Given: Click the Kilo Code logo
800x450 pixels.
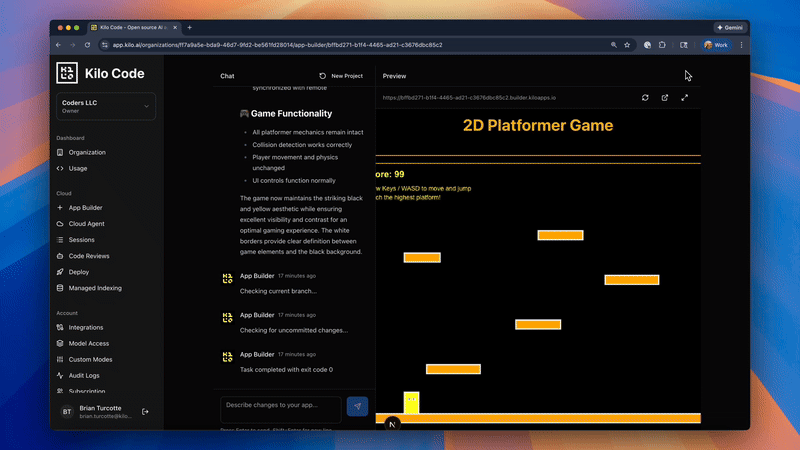Looking at the screenshot, I should 67,73.
